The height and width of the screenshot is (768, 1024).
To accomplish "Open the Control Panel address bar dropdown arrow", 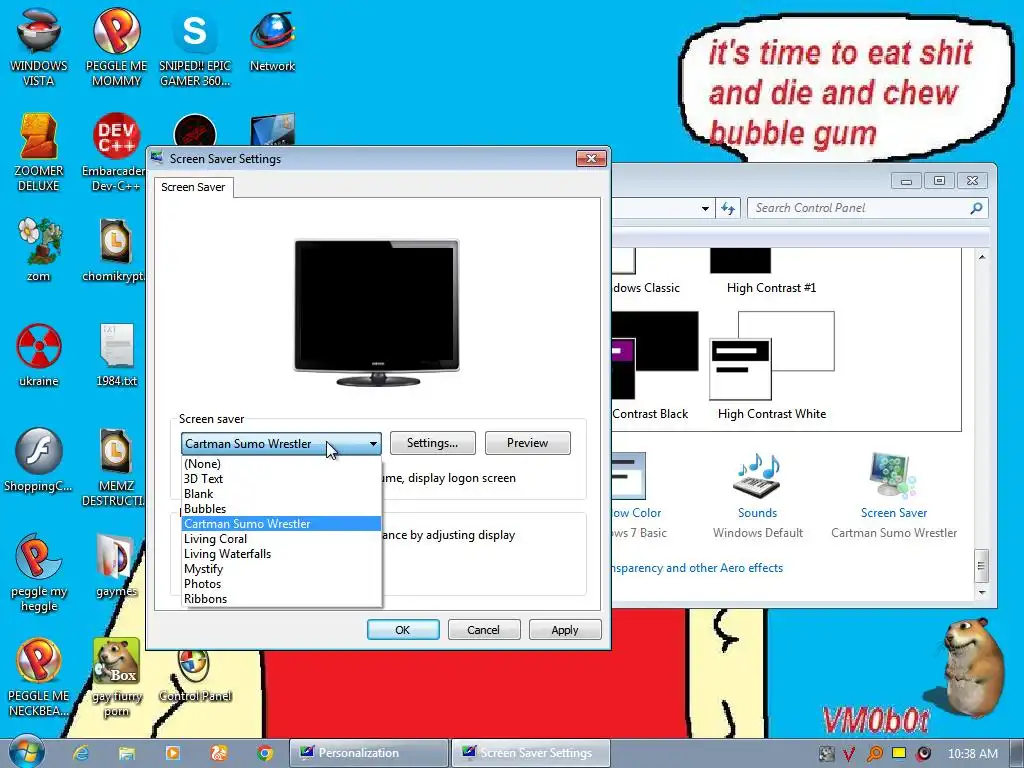I will (x=705, y=208).
